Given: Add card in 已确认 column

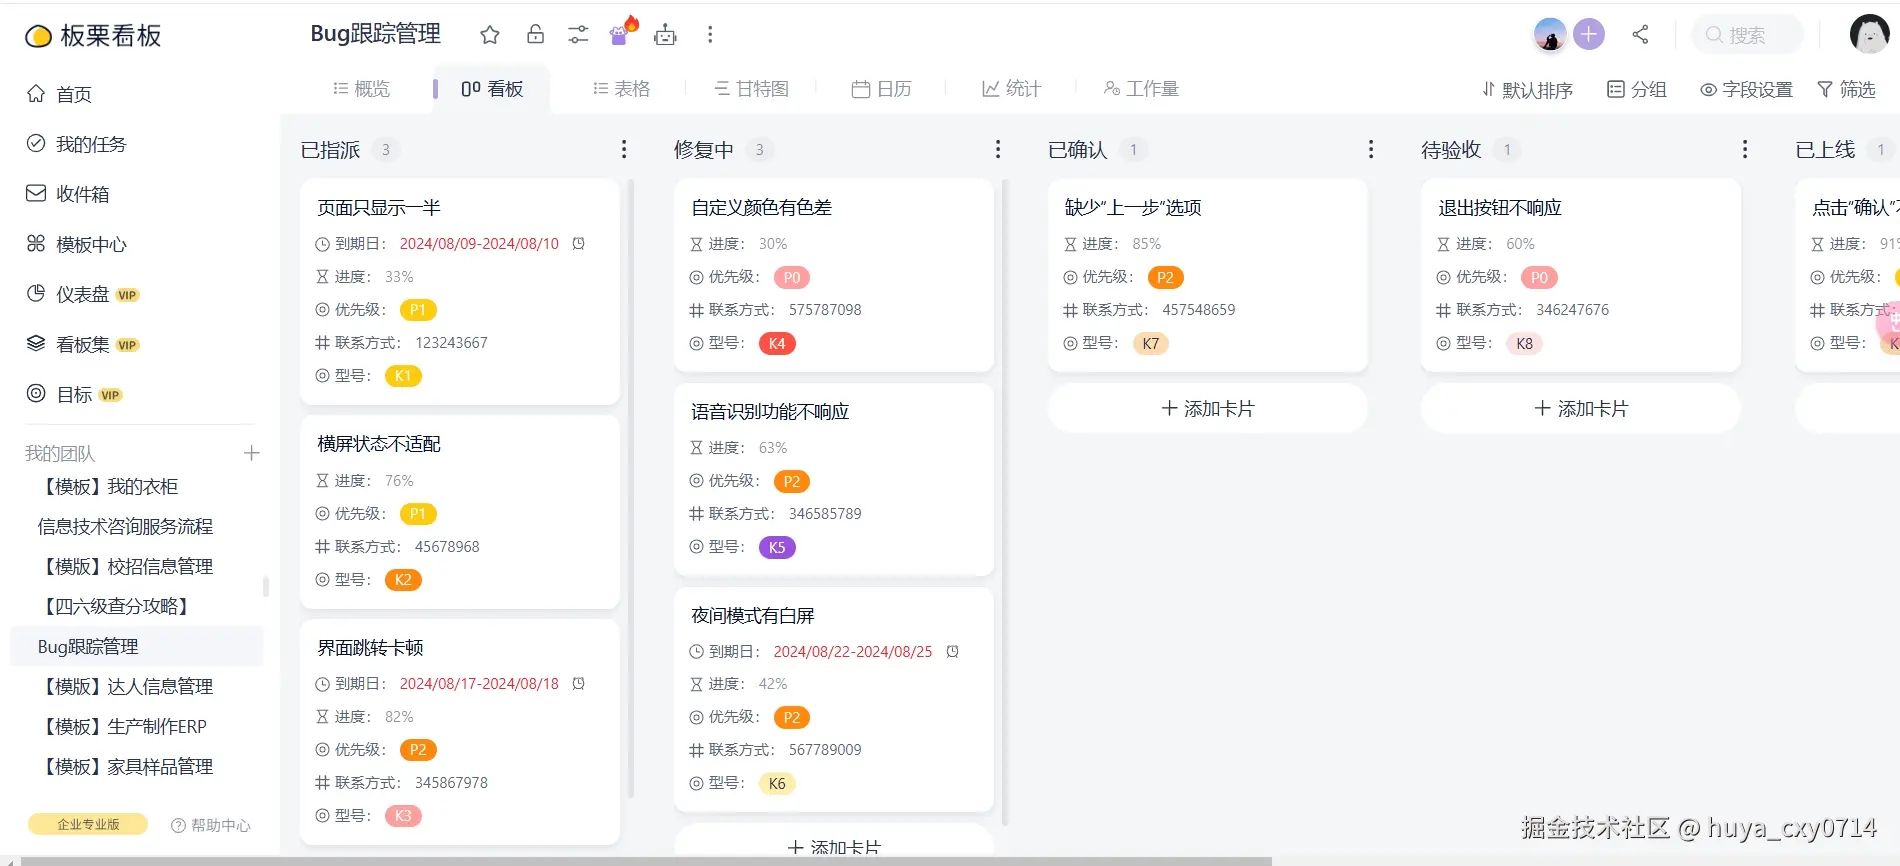Looking at the screenshot, I should pos(1207,408).
